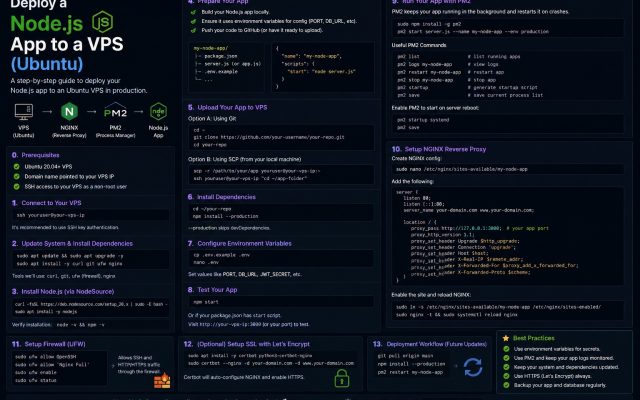
Task: Click the firewall brick-and-flame icon
Action: point(162,380)
